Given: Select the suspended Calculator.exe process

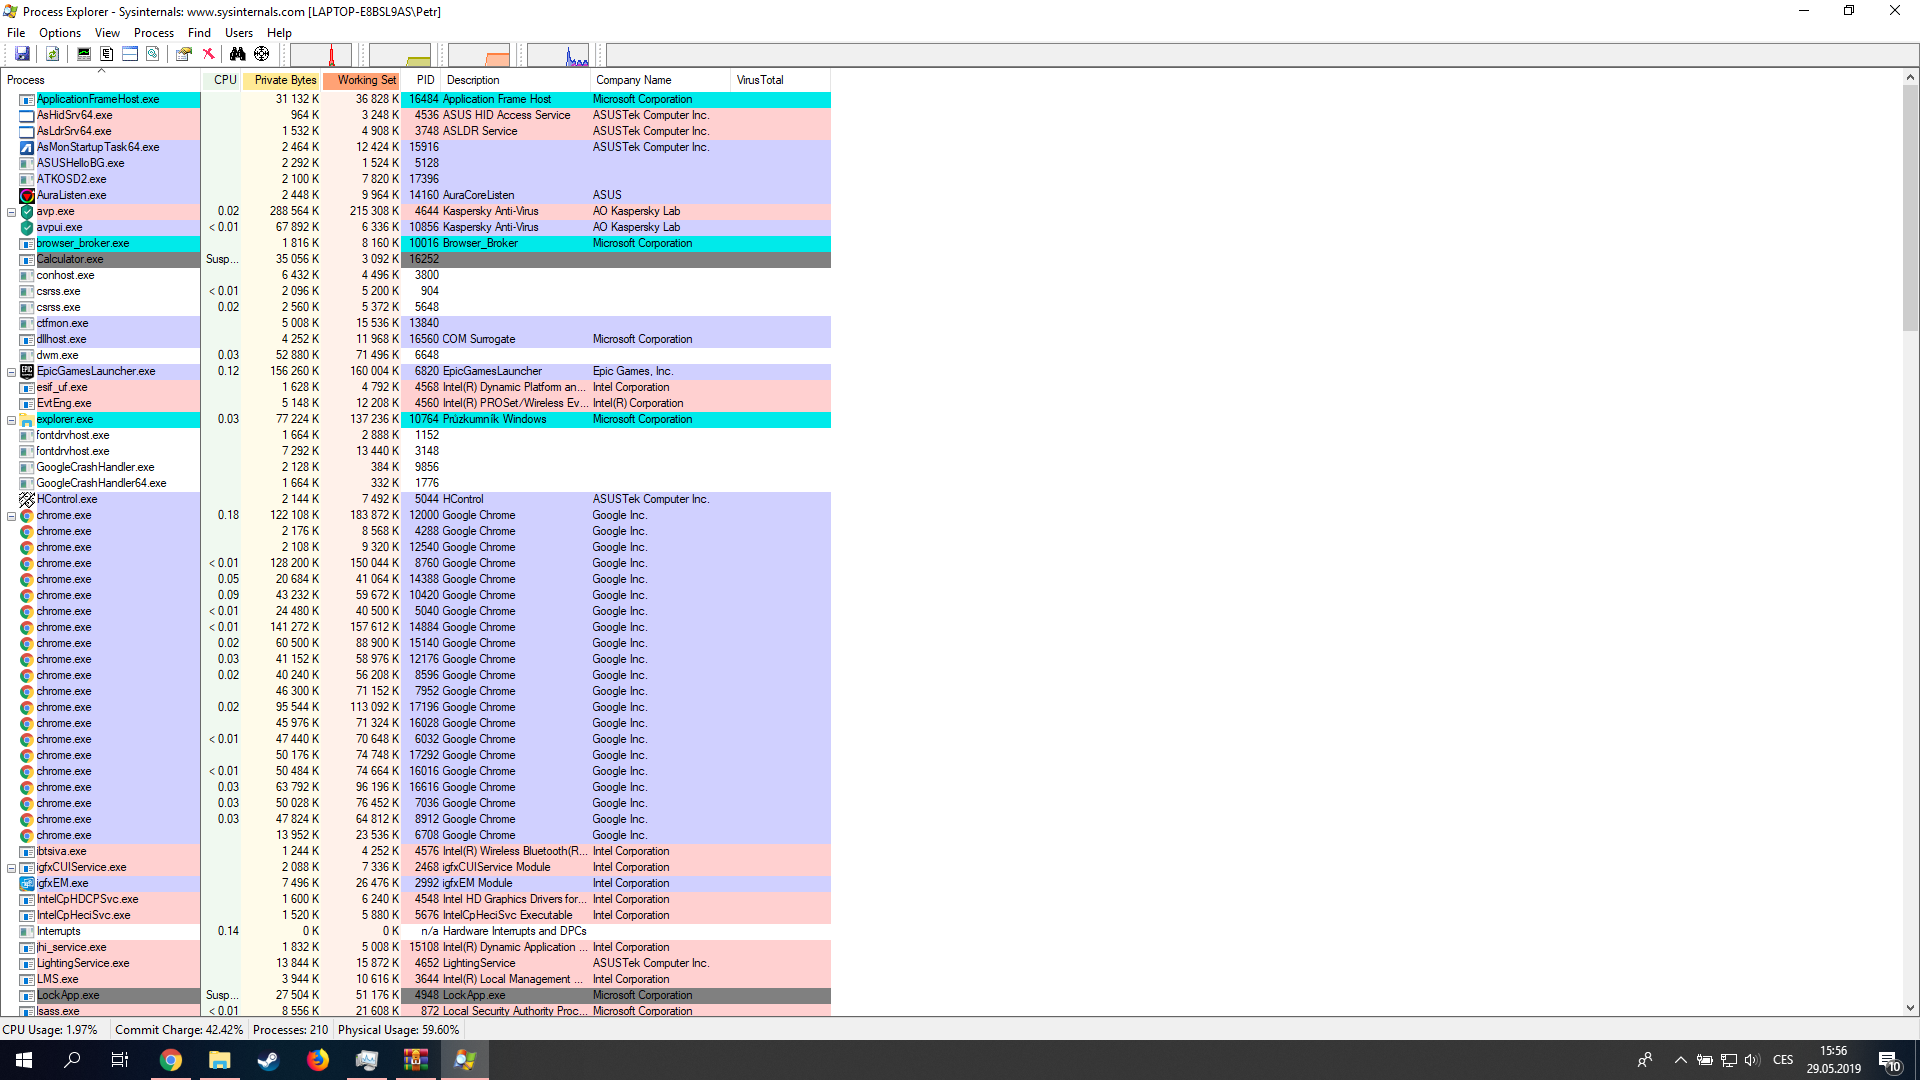Looking at the screenshot, I should point(416,260).
